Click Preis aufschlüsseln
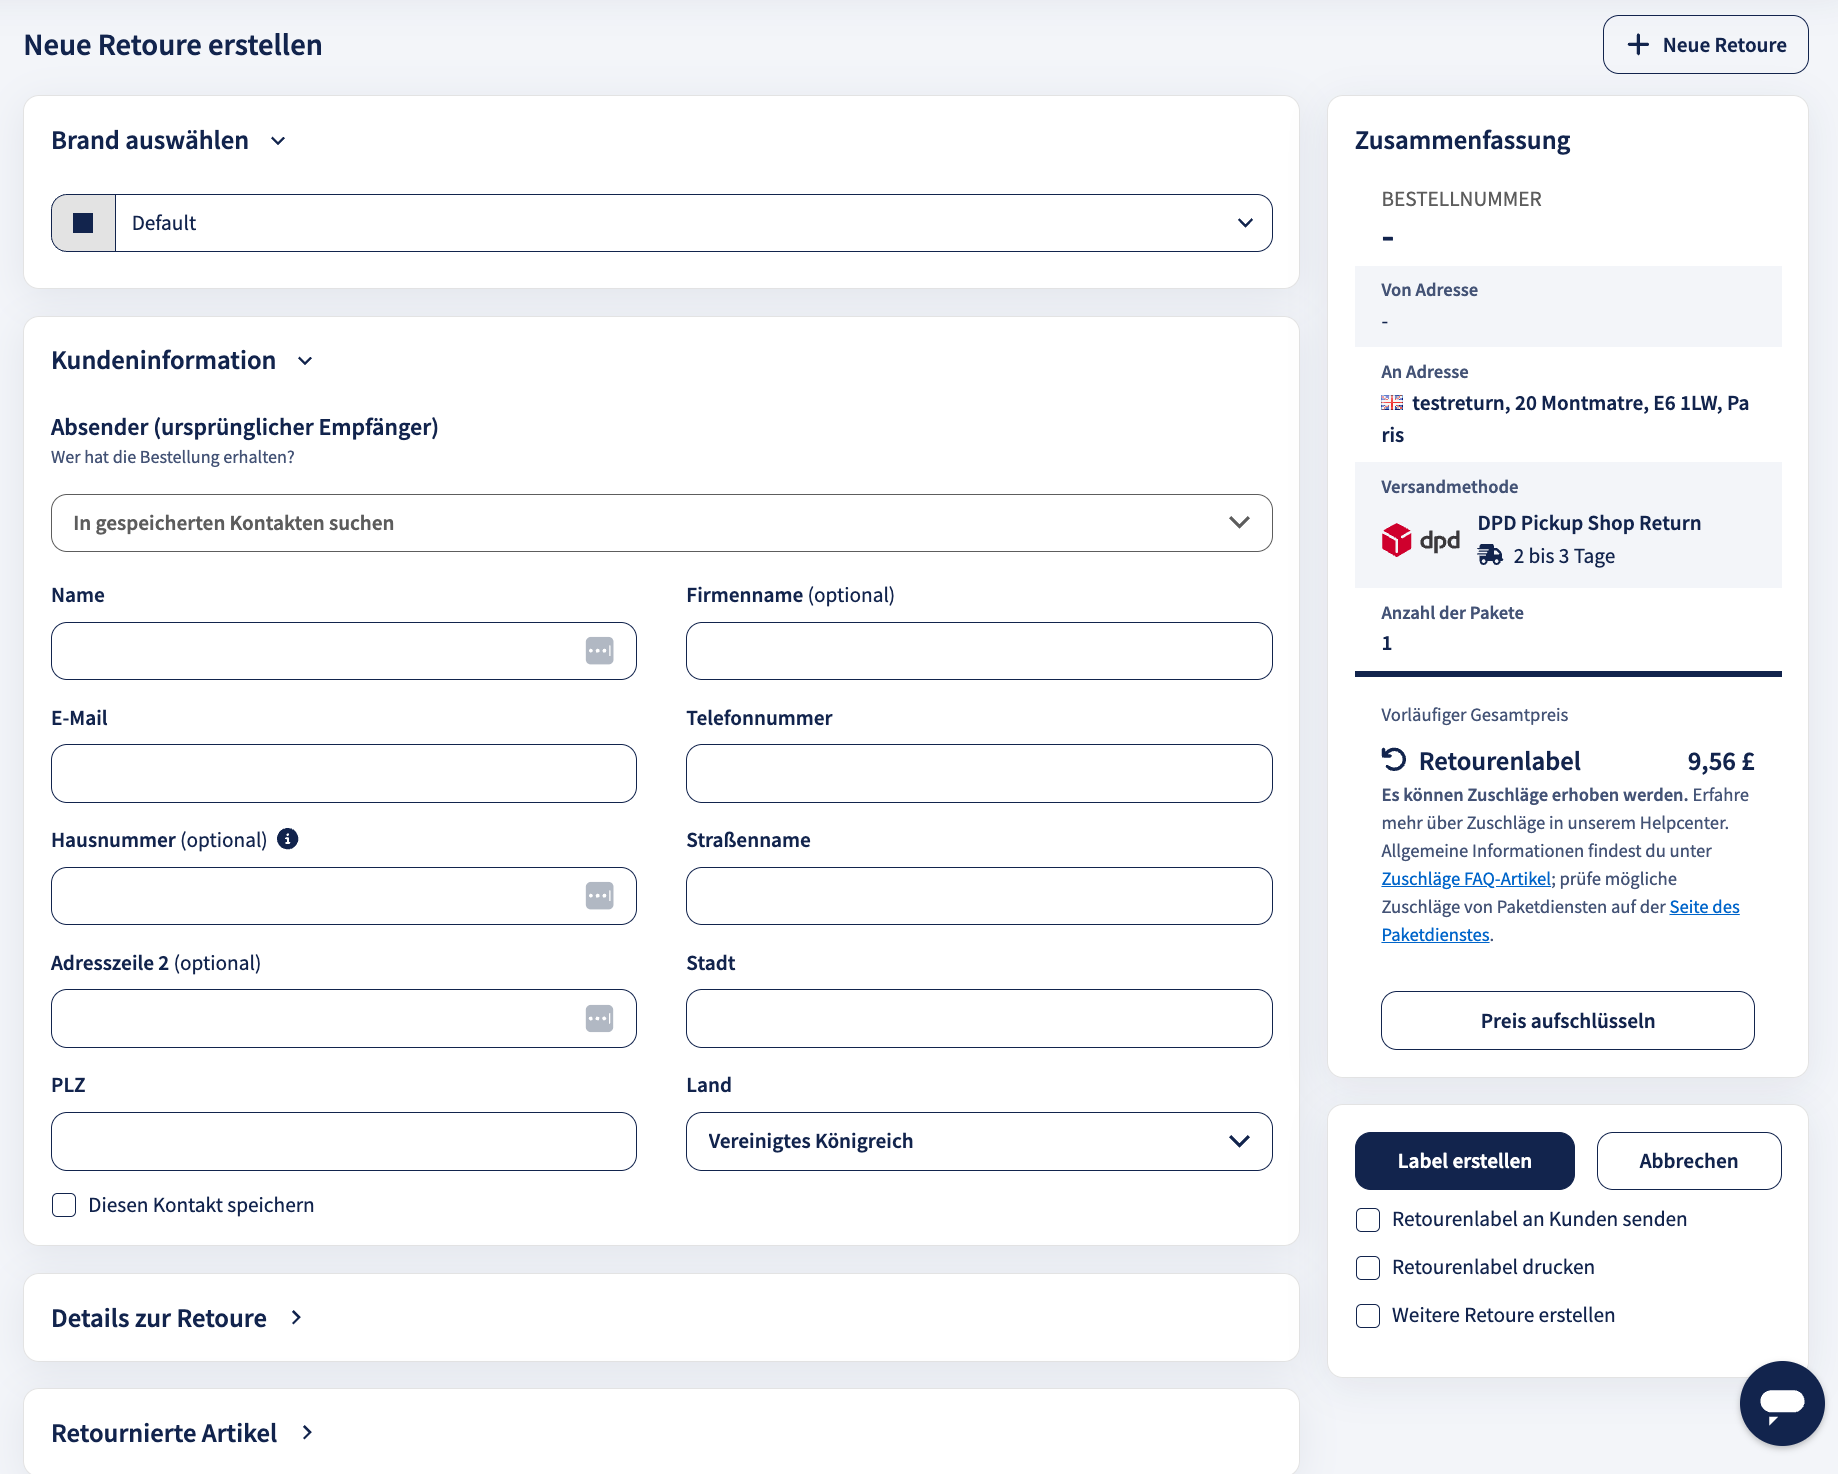This screenshot has width=1838, height=1474. pos(1567,1021)
